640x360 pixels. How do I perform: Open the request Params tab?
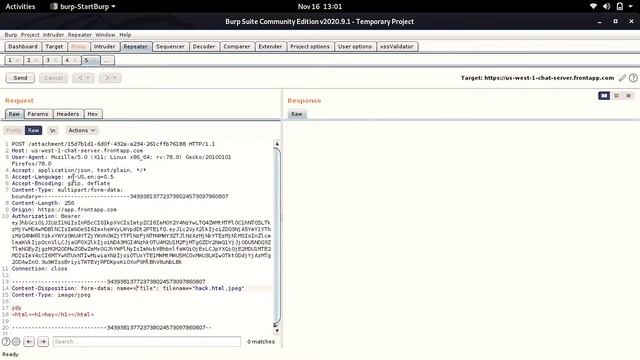coord(38,114)
